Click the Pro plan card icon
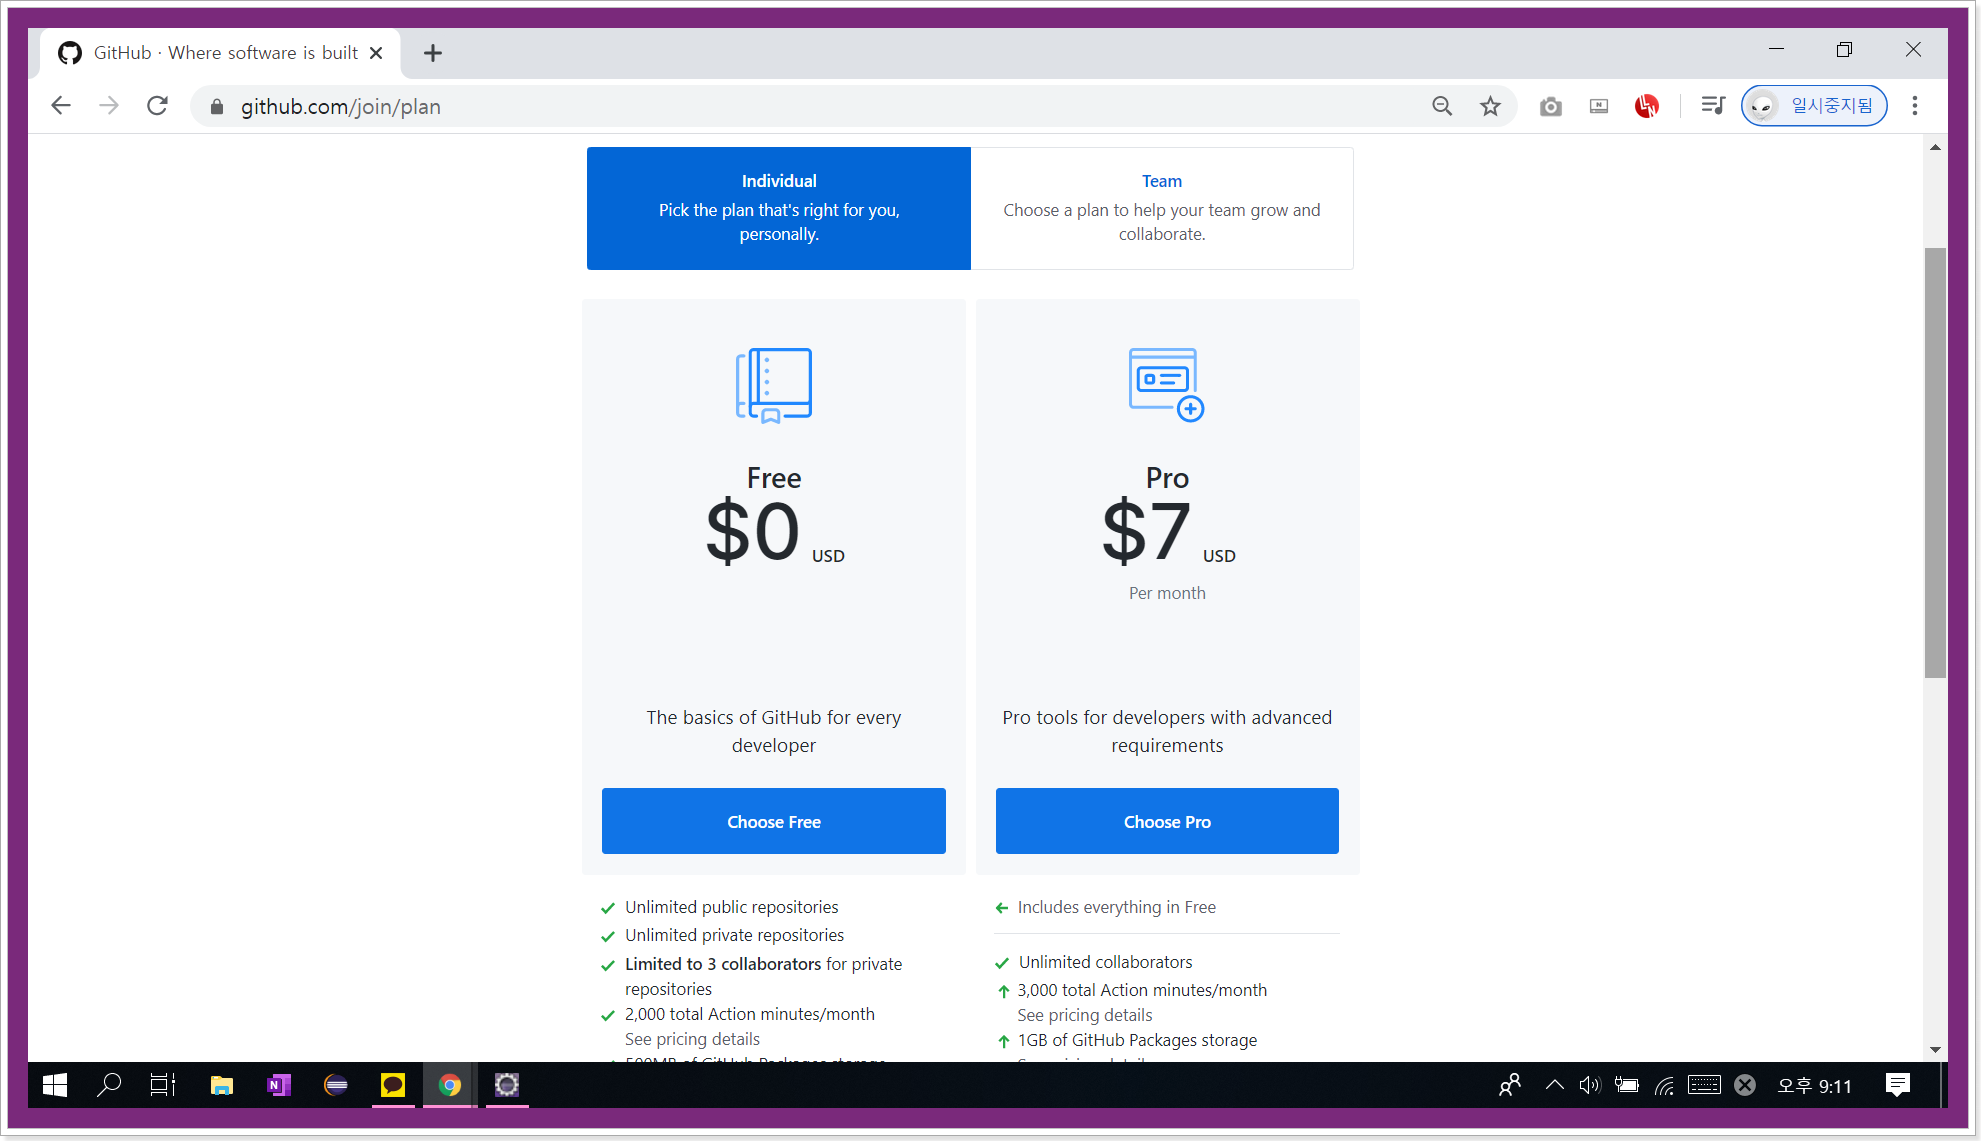 coord(1166,385)
